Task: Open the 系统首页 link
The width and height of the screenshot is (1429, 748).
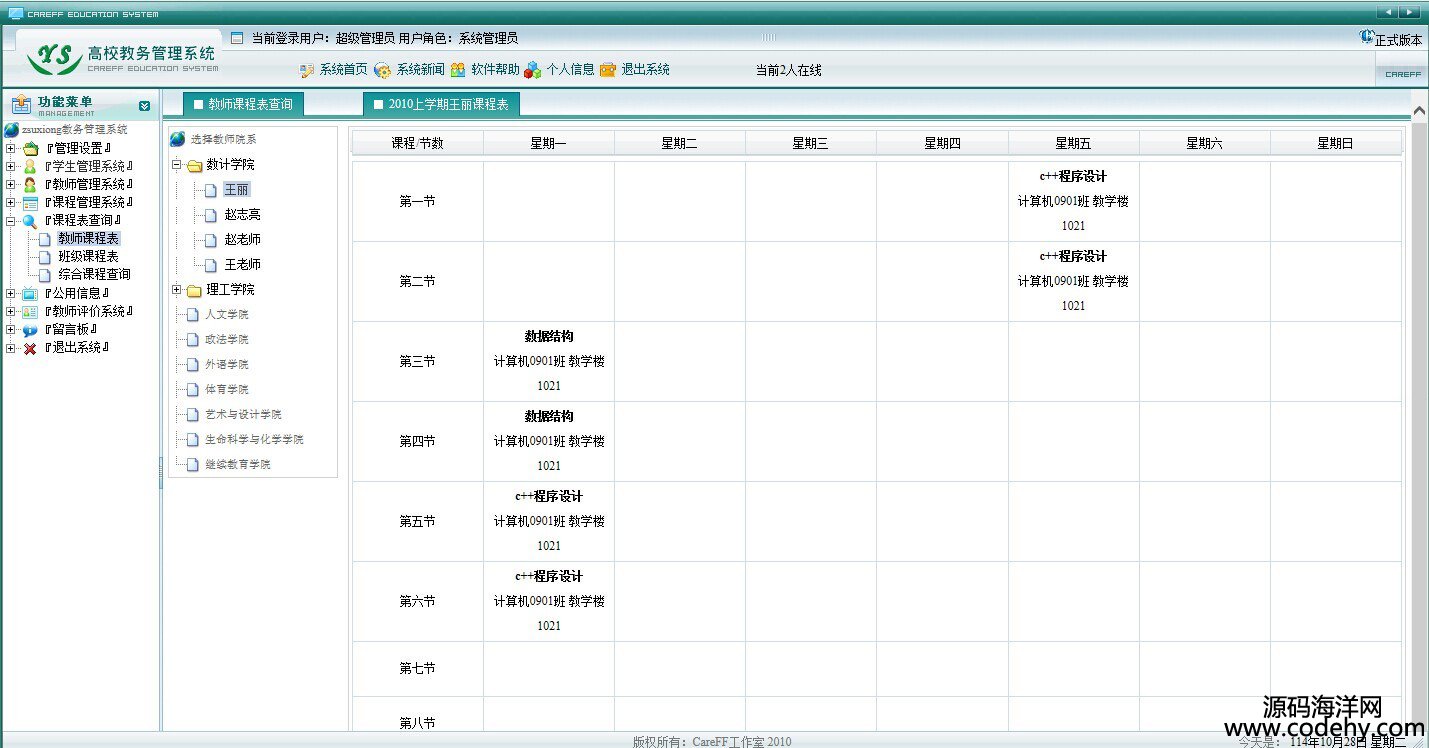Action: point(343,70)
